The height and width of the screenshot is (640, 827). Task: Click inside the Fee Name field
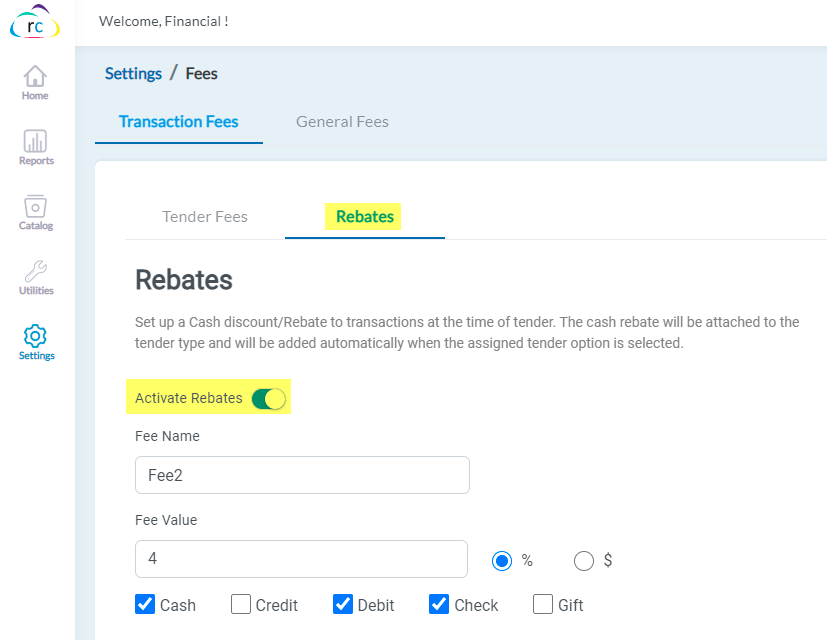tap(302, 475)
